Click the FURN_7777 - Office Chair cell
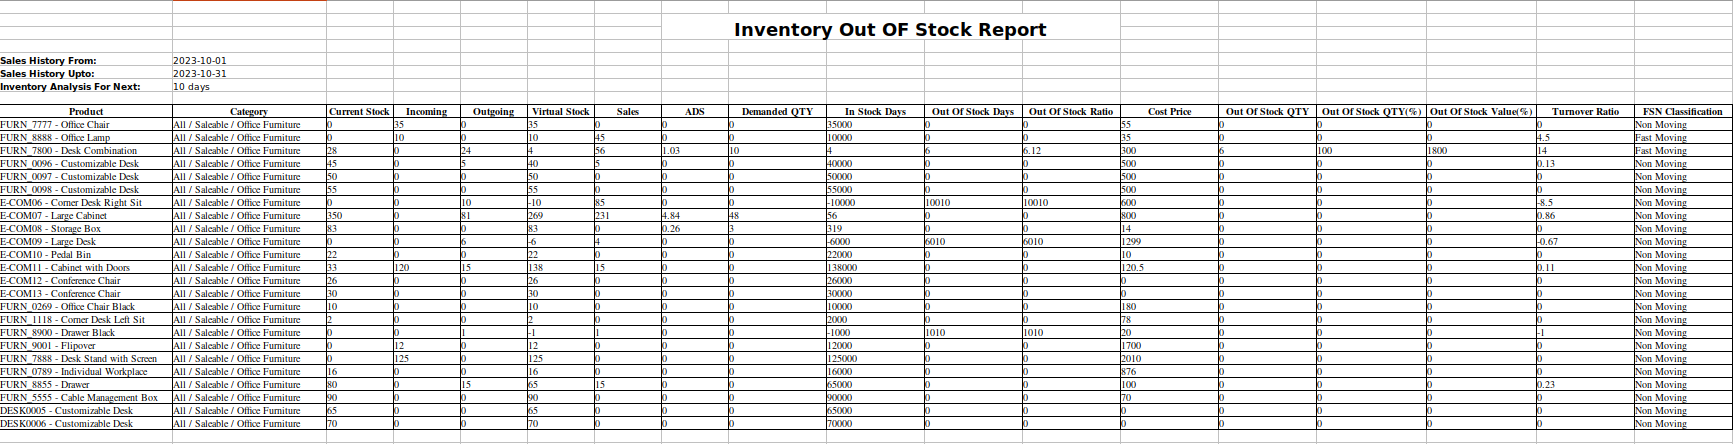This screenshot has height=444, width=1733. pos(55,125)
